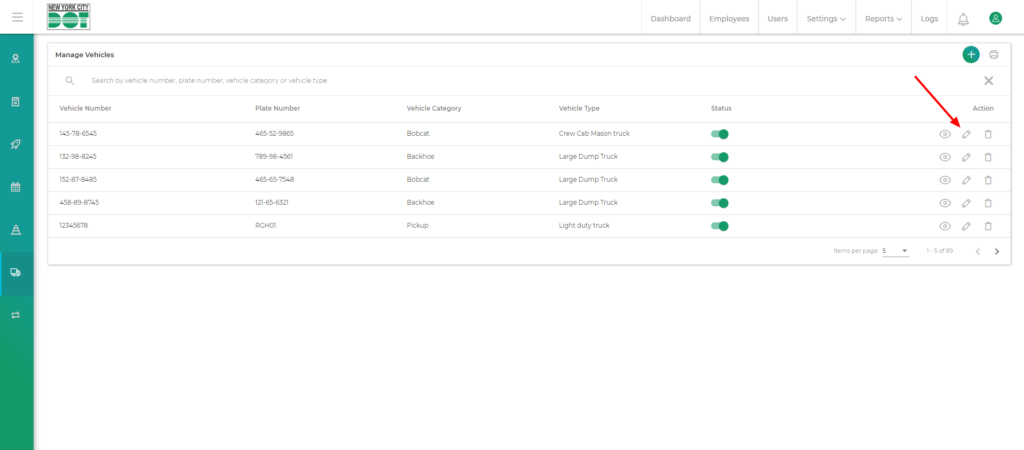
Task: Go to next page of vehicles
Action: 997,251
